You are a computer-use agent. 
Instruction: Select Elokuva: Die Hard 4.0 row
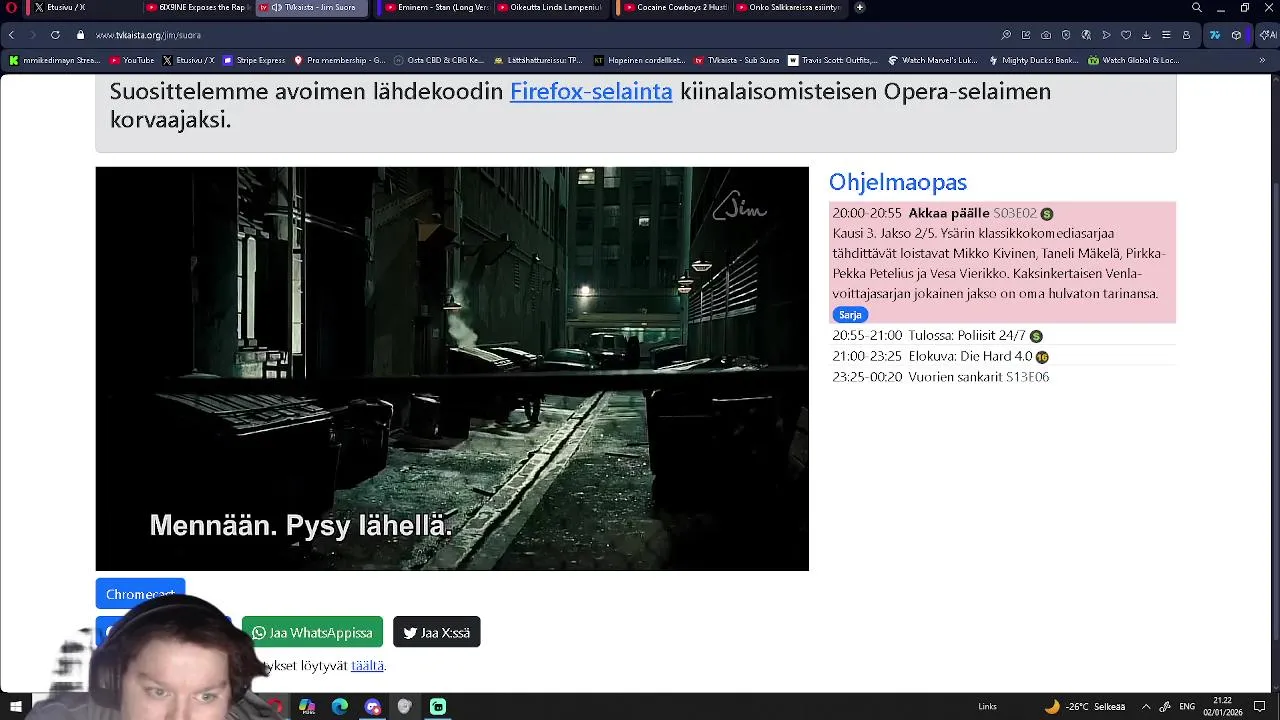point(1002,356)
